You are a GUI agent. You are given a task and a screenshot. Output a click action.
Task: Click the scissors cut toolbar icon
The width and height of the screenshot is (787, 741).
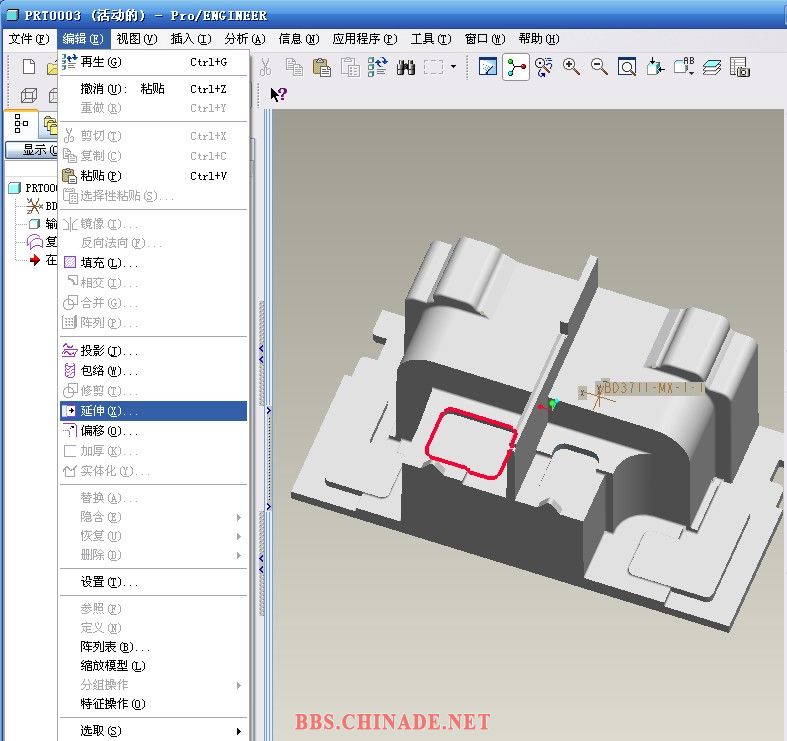[266, 67]
